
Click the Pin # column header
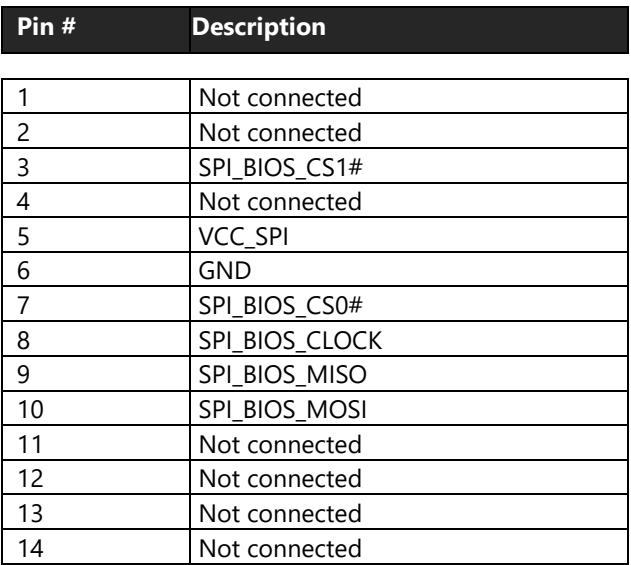[x=95, y=30]
